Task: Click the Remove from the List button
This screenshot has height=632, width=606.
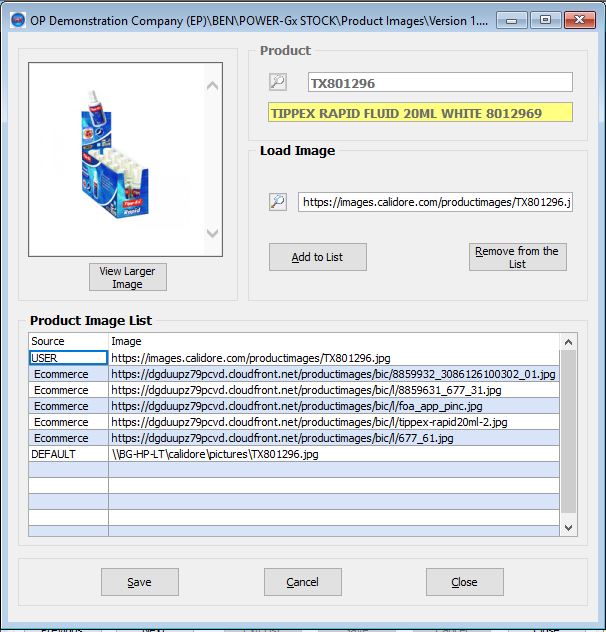Action: [517, 257]
